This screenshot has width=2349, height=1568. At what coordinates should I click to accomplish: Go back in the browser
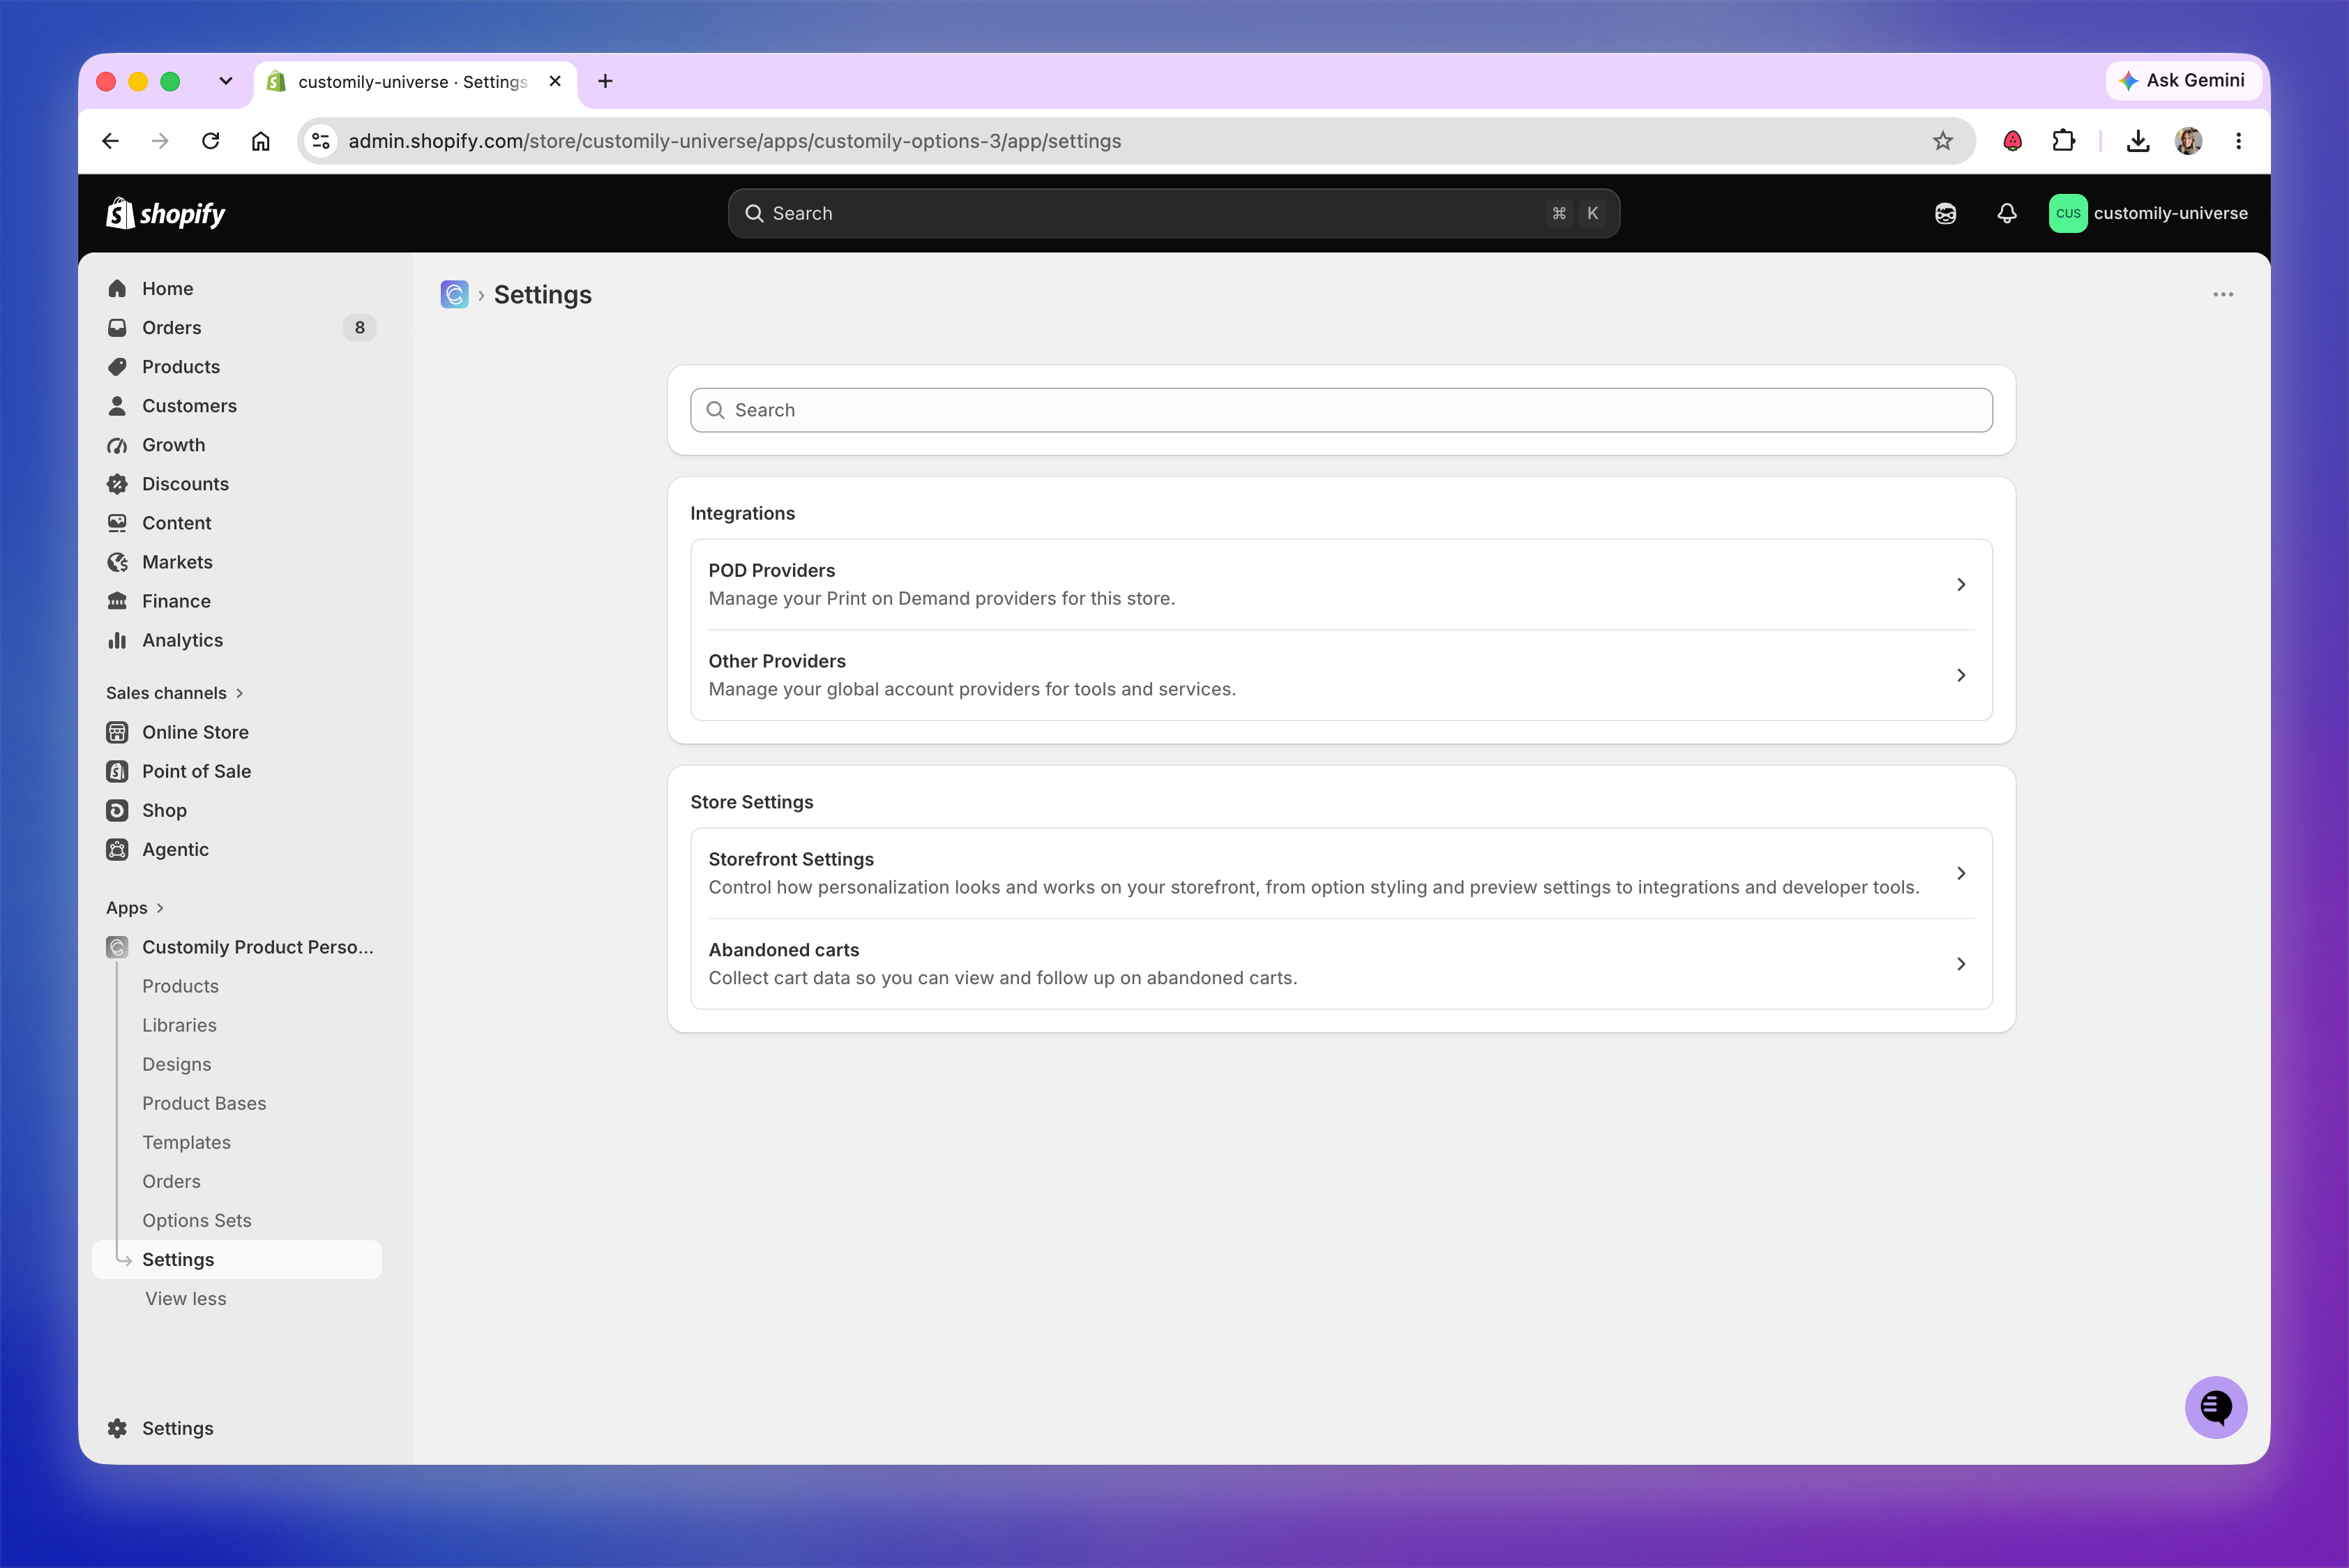(110, 141)
